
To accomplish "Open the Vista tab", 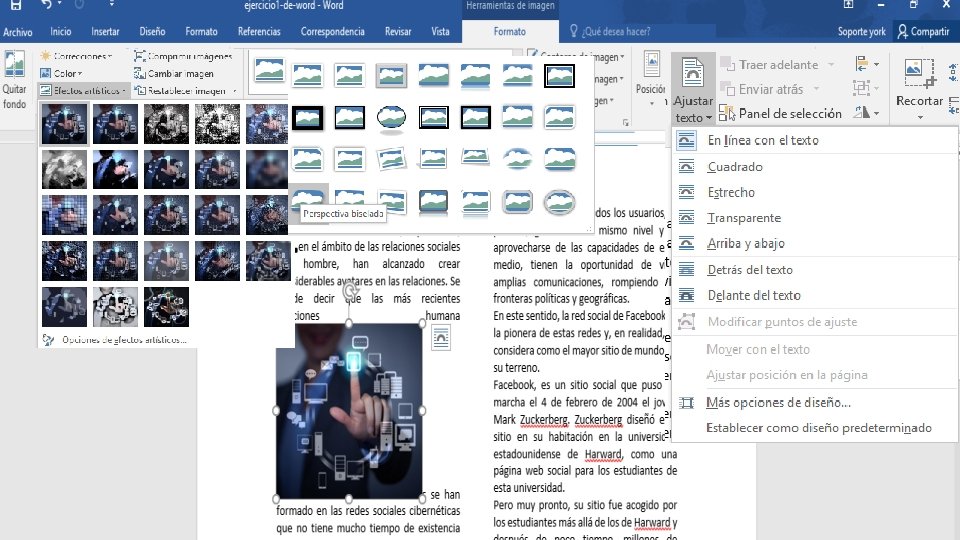I will [440, 31].
